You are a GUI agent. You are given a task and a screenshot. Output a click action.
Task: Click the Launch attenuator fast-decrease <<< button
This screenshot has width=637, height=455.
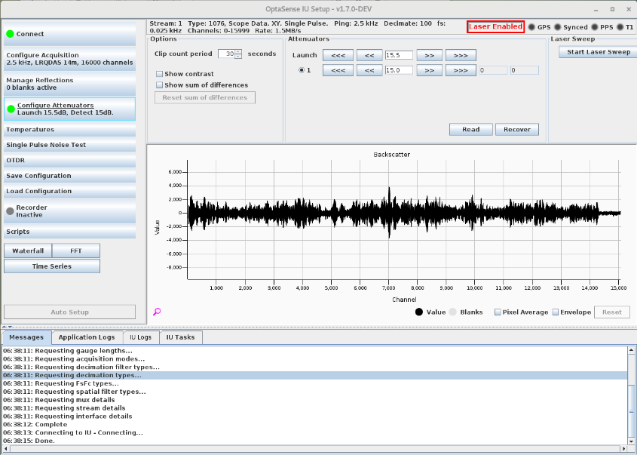pos(336,56)
